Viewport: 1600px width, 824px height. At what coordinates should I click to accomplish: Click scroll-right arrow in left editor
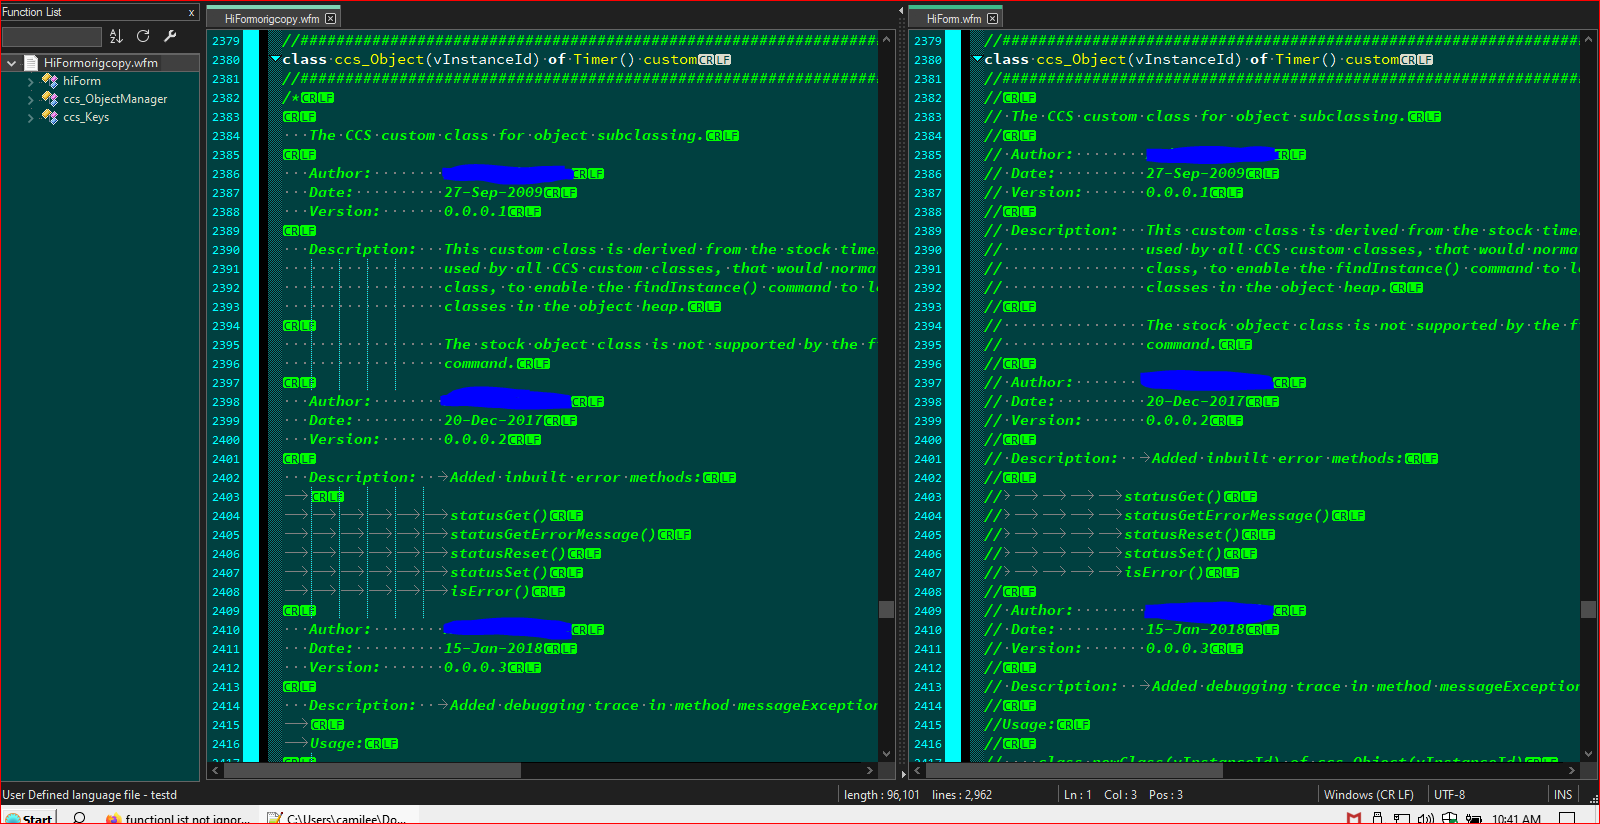pos(870,771)
